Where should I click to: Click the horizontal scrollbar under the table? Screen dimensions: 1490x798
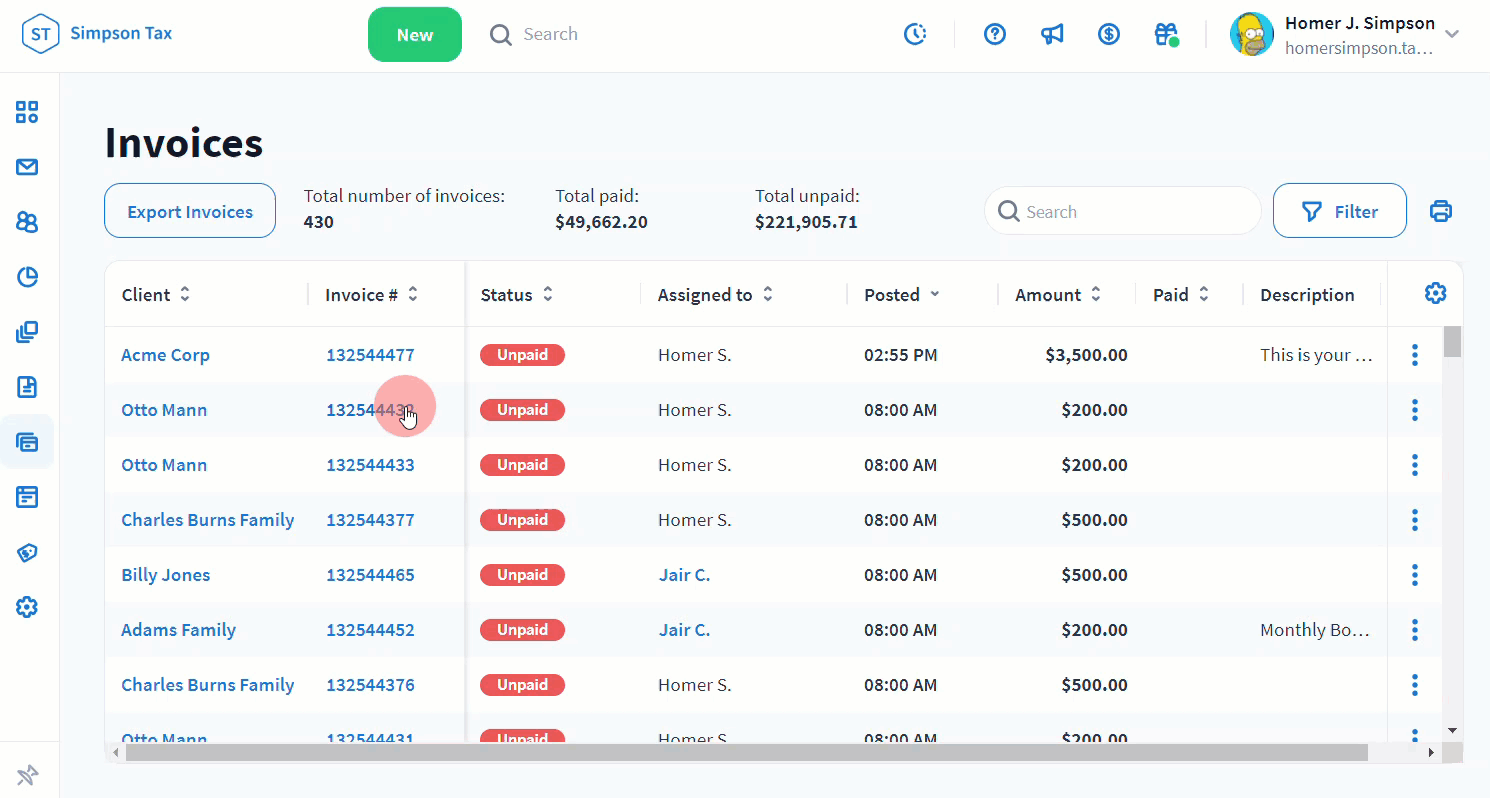pyautogui.click(x=745, y=752)
